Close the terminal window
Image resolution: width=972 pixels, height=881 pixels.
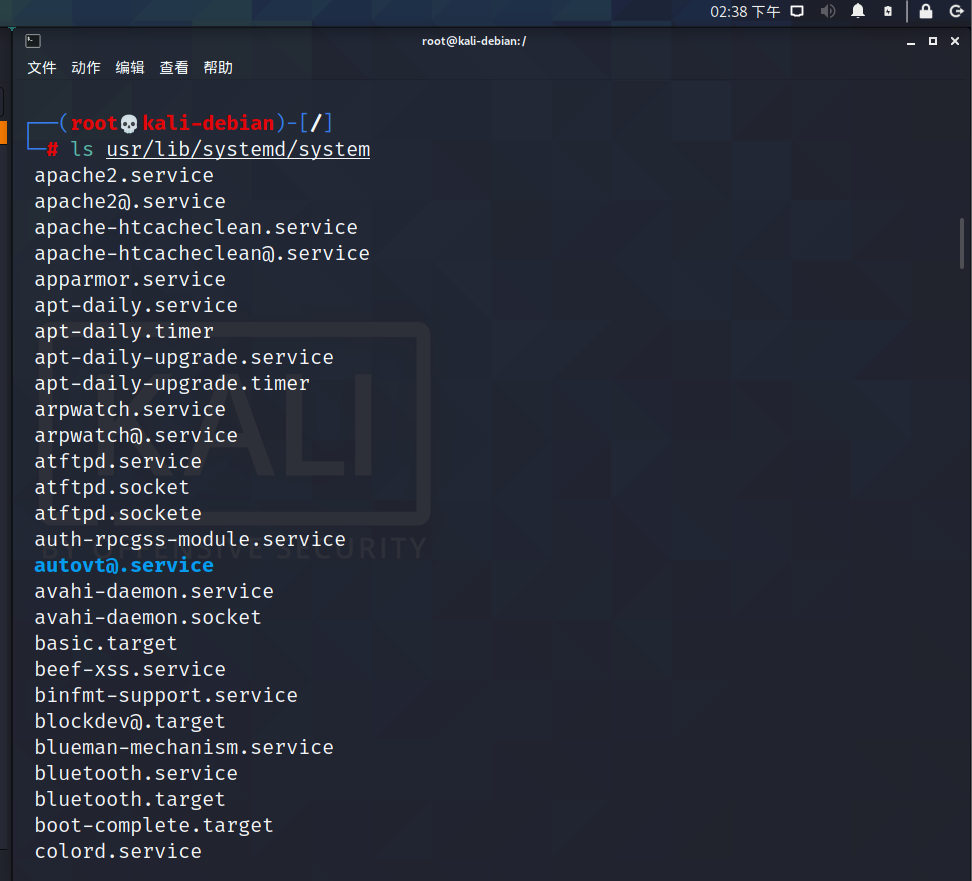coord(955,41)
